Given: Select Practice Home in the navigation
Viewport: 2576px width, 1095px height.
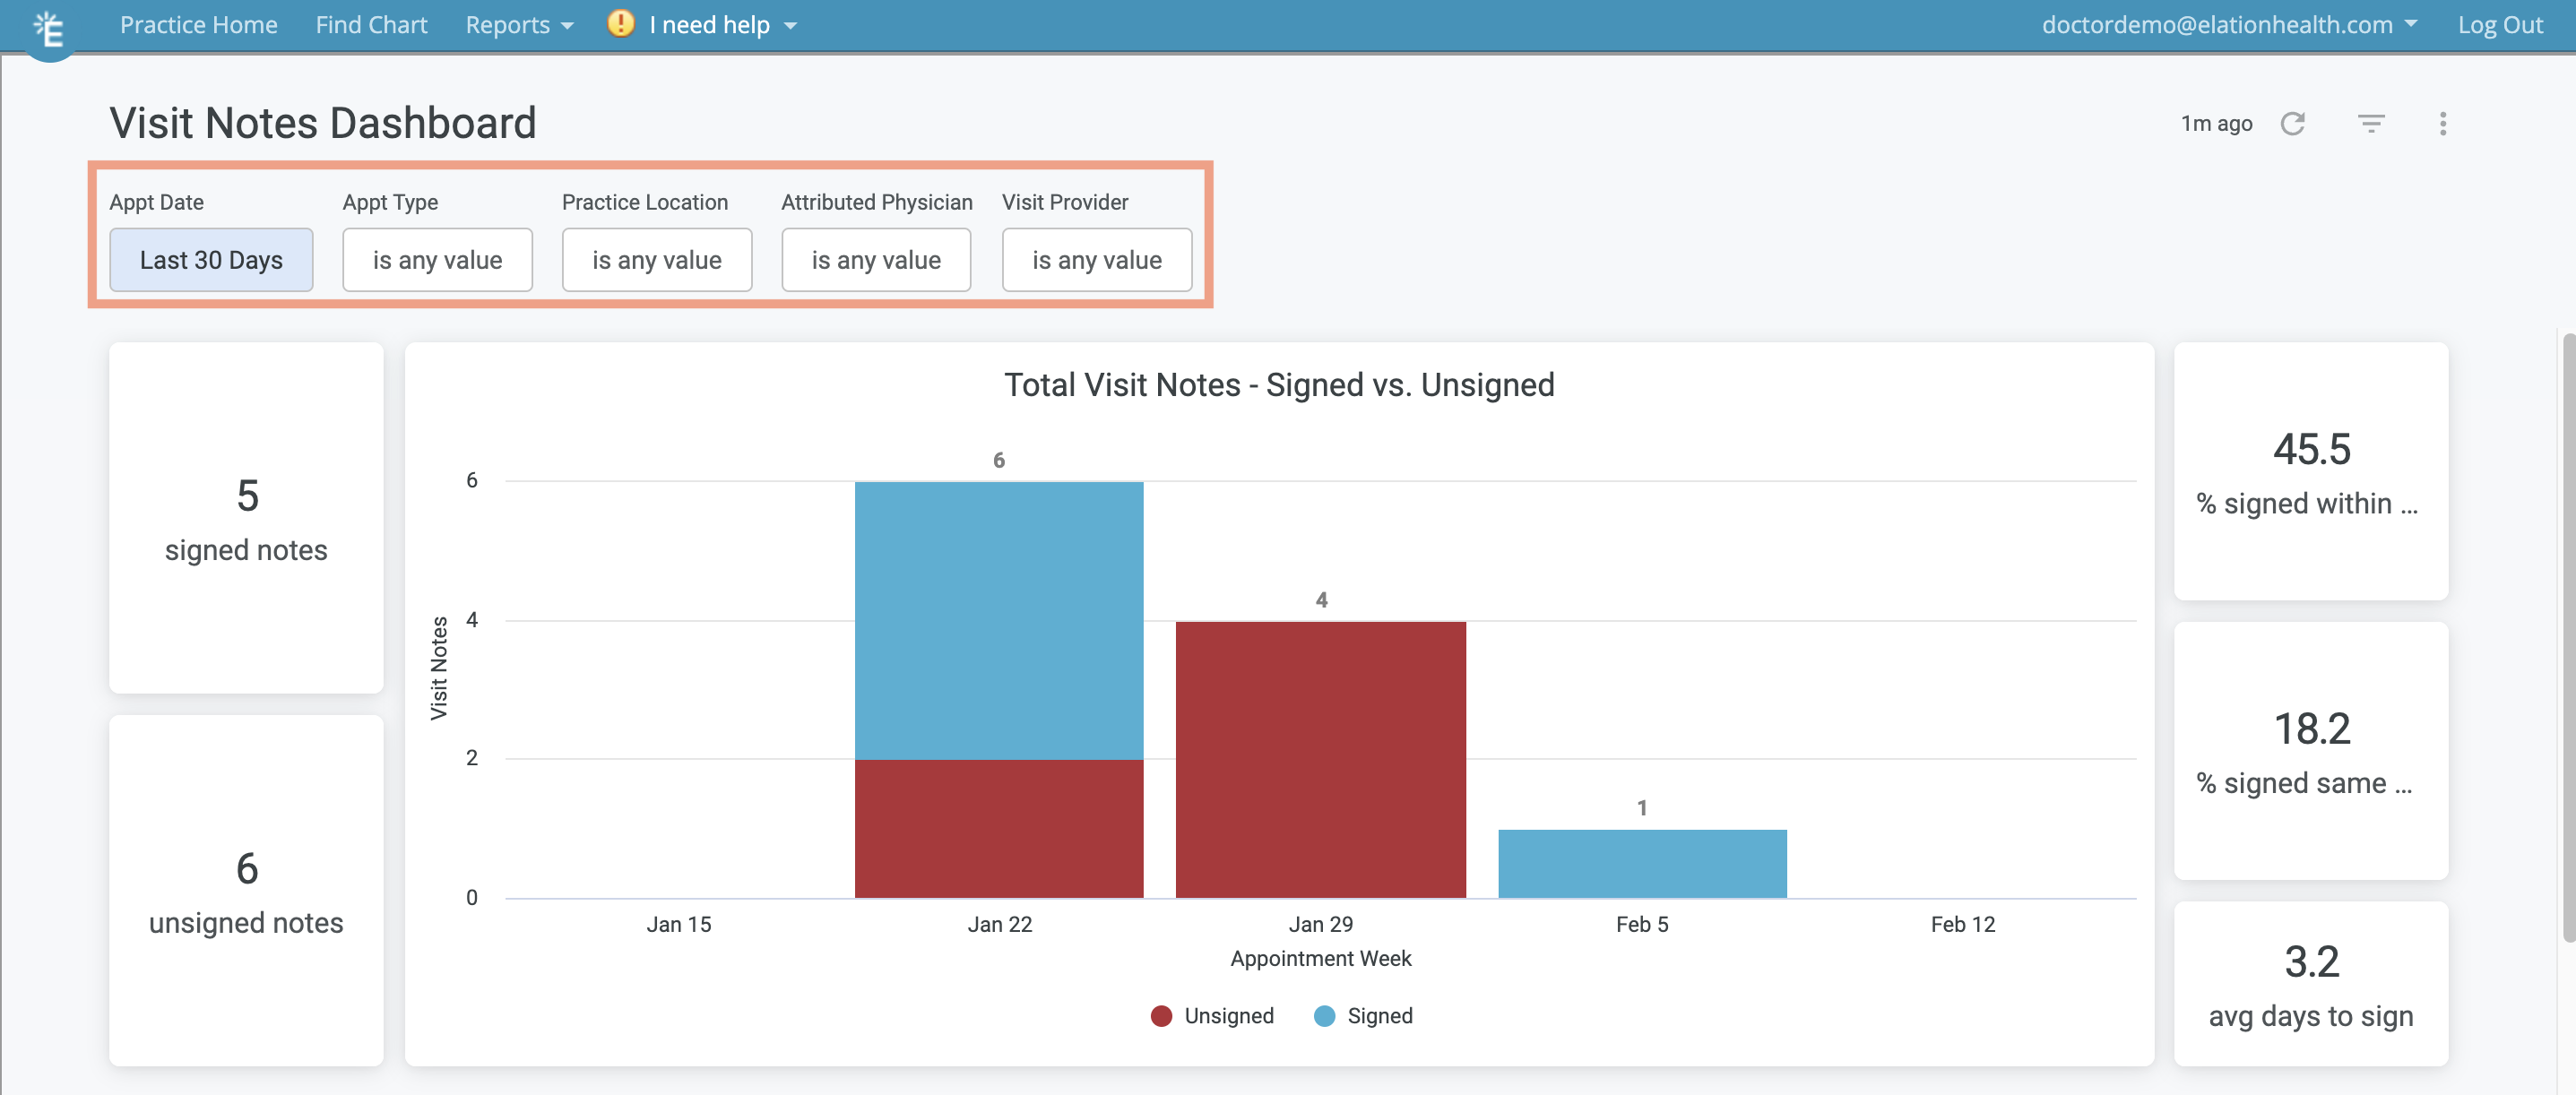Looking at the screenshot, I should coord(198,24).
